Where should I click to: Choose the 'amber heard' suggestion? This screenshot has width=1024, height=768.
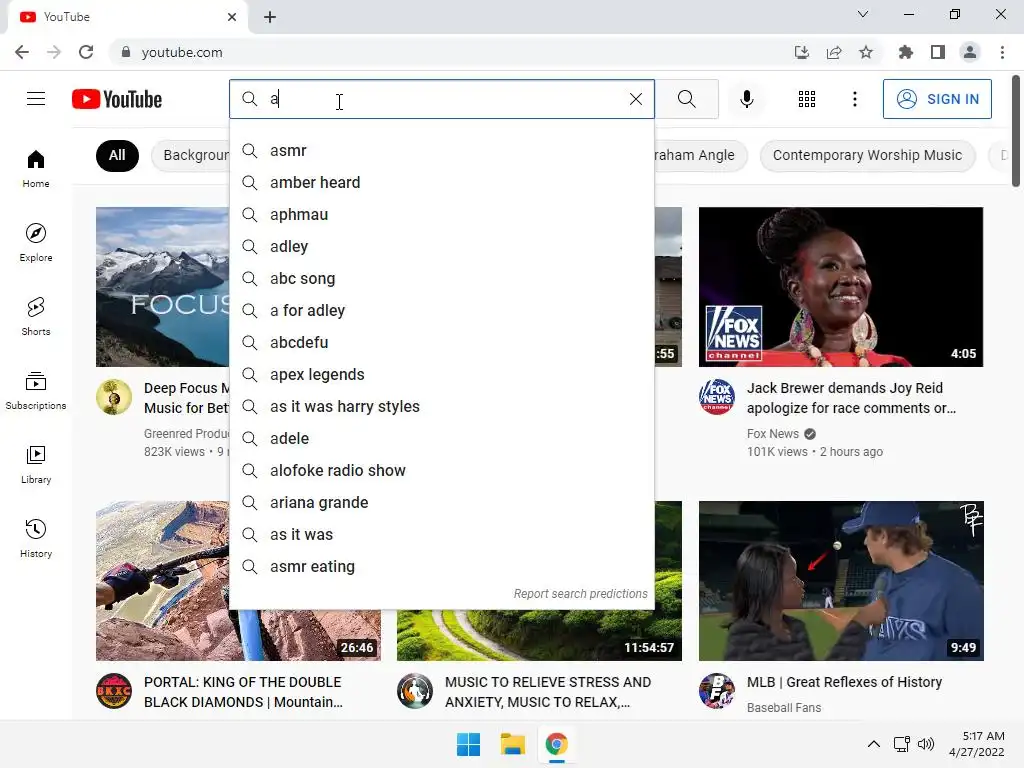pos(441,182)
